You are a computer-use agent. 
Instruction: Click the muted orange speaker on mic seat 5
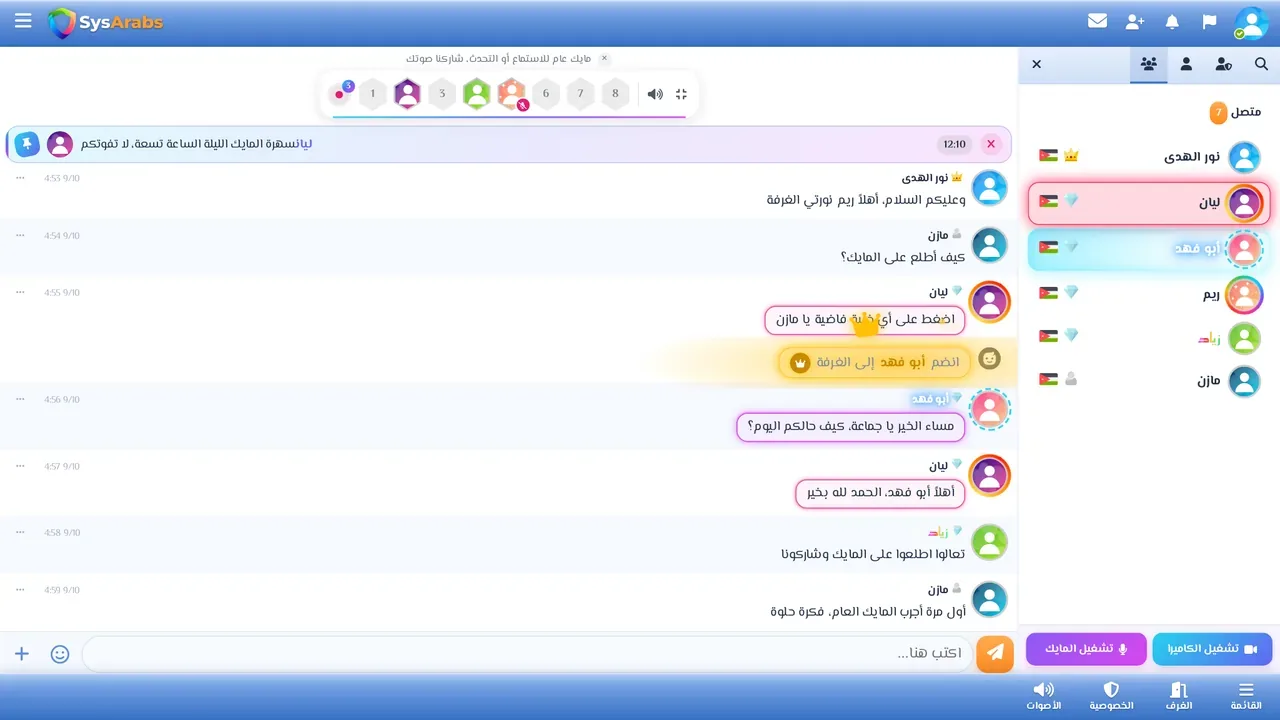tap(512, 94)
